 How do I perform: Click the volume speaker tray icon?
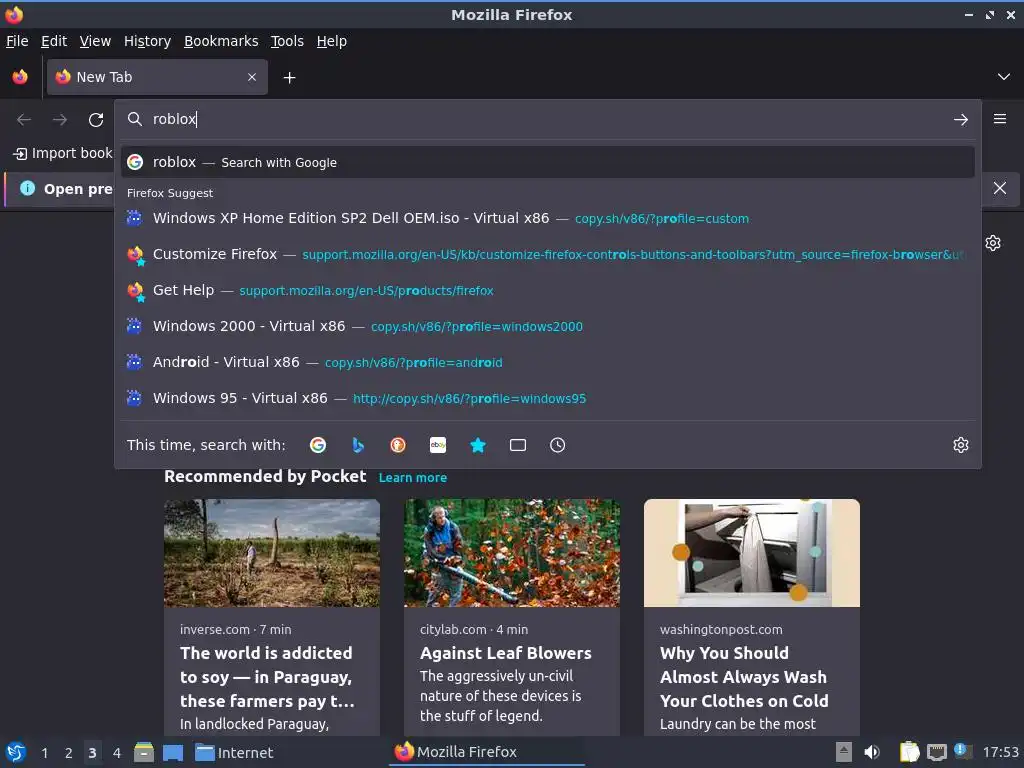pos(872,752)
